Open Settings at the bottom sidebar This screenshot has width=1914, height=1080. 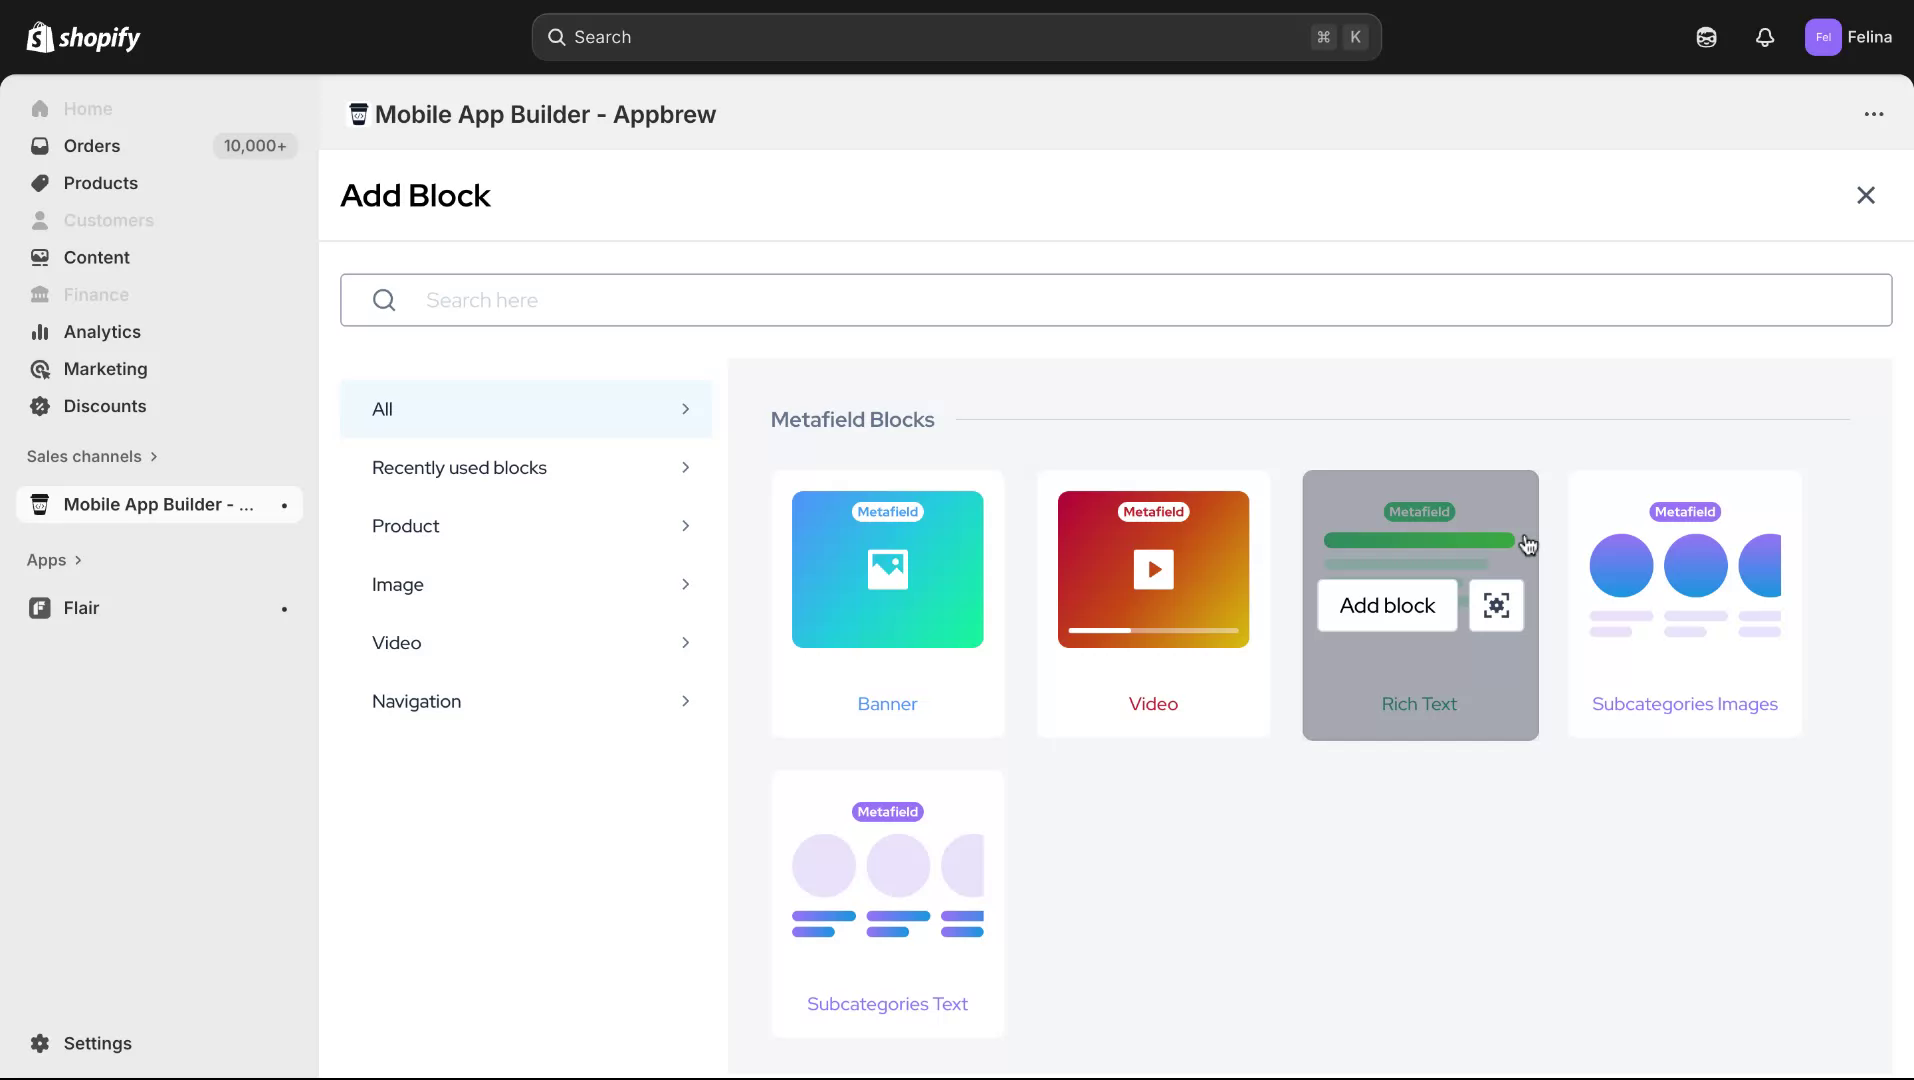96,1043
